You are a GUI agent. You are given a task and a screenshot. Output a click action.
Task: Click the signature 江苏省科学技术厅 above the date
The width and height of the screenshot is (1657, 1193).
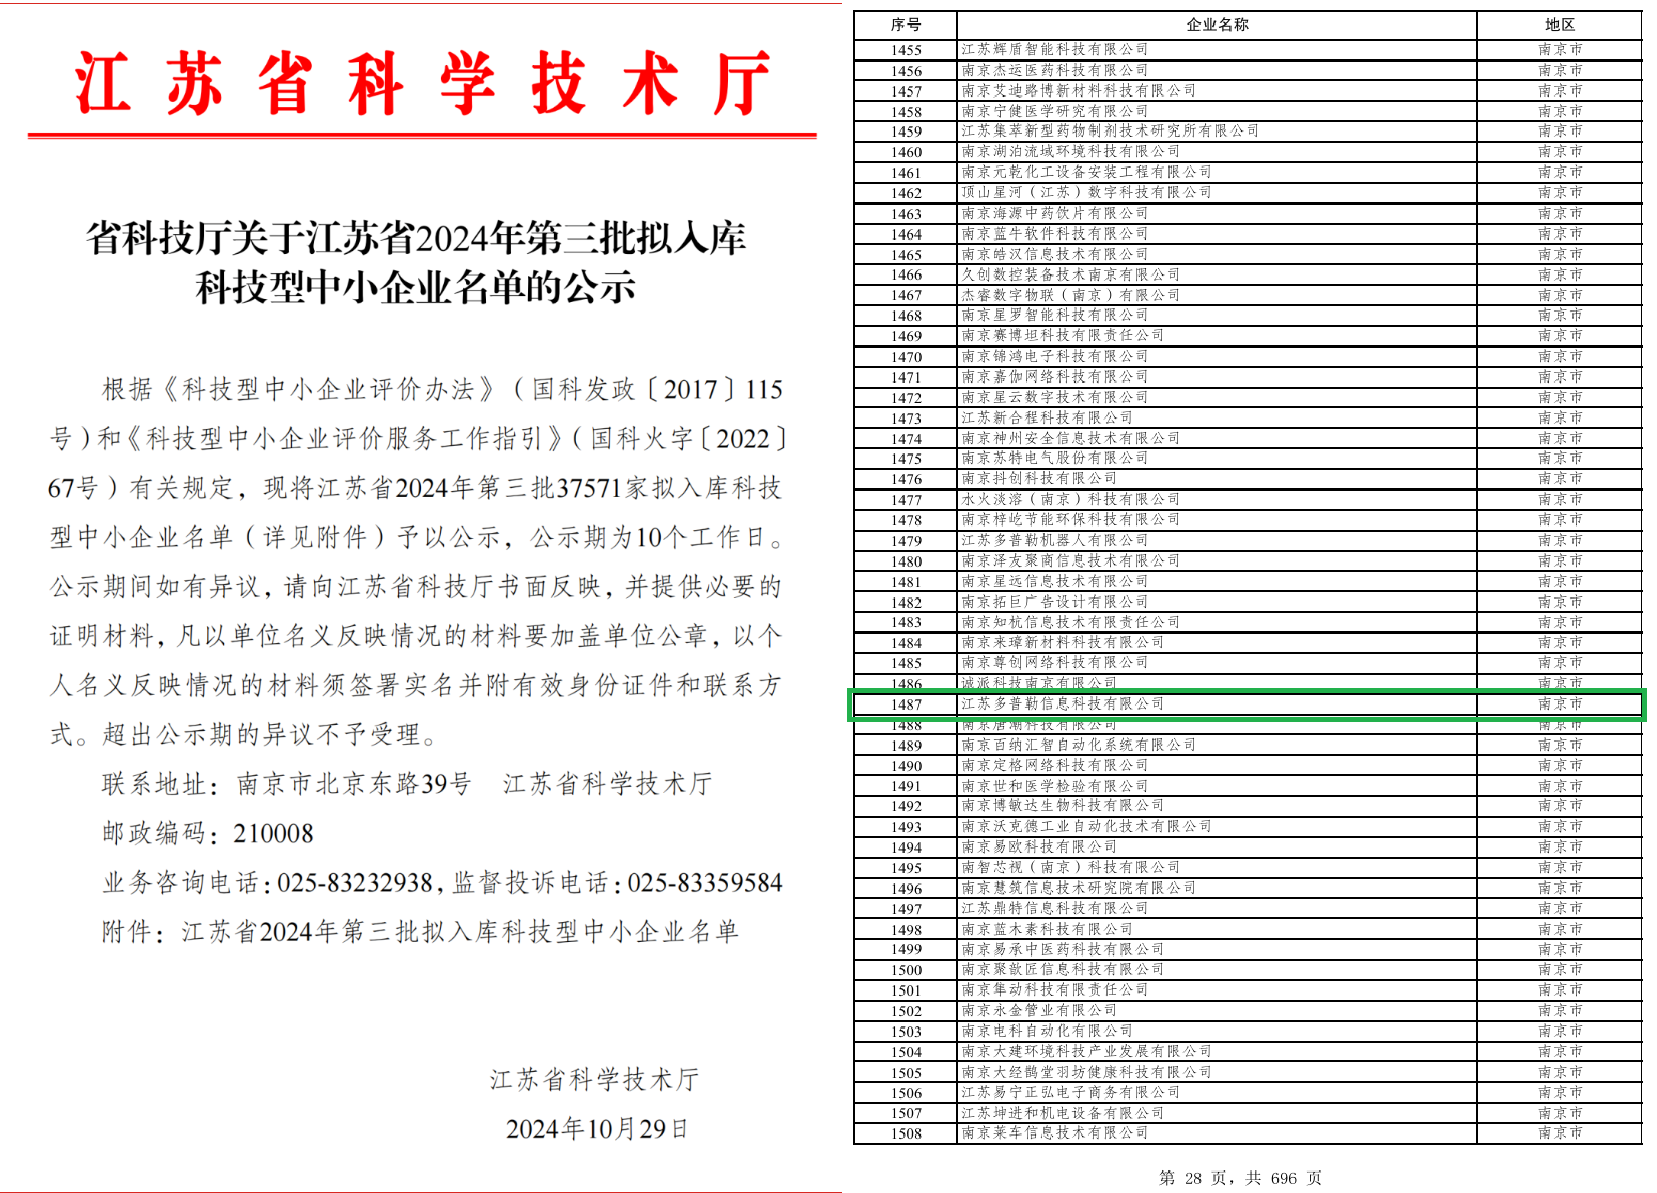pos(594,1080)
